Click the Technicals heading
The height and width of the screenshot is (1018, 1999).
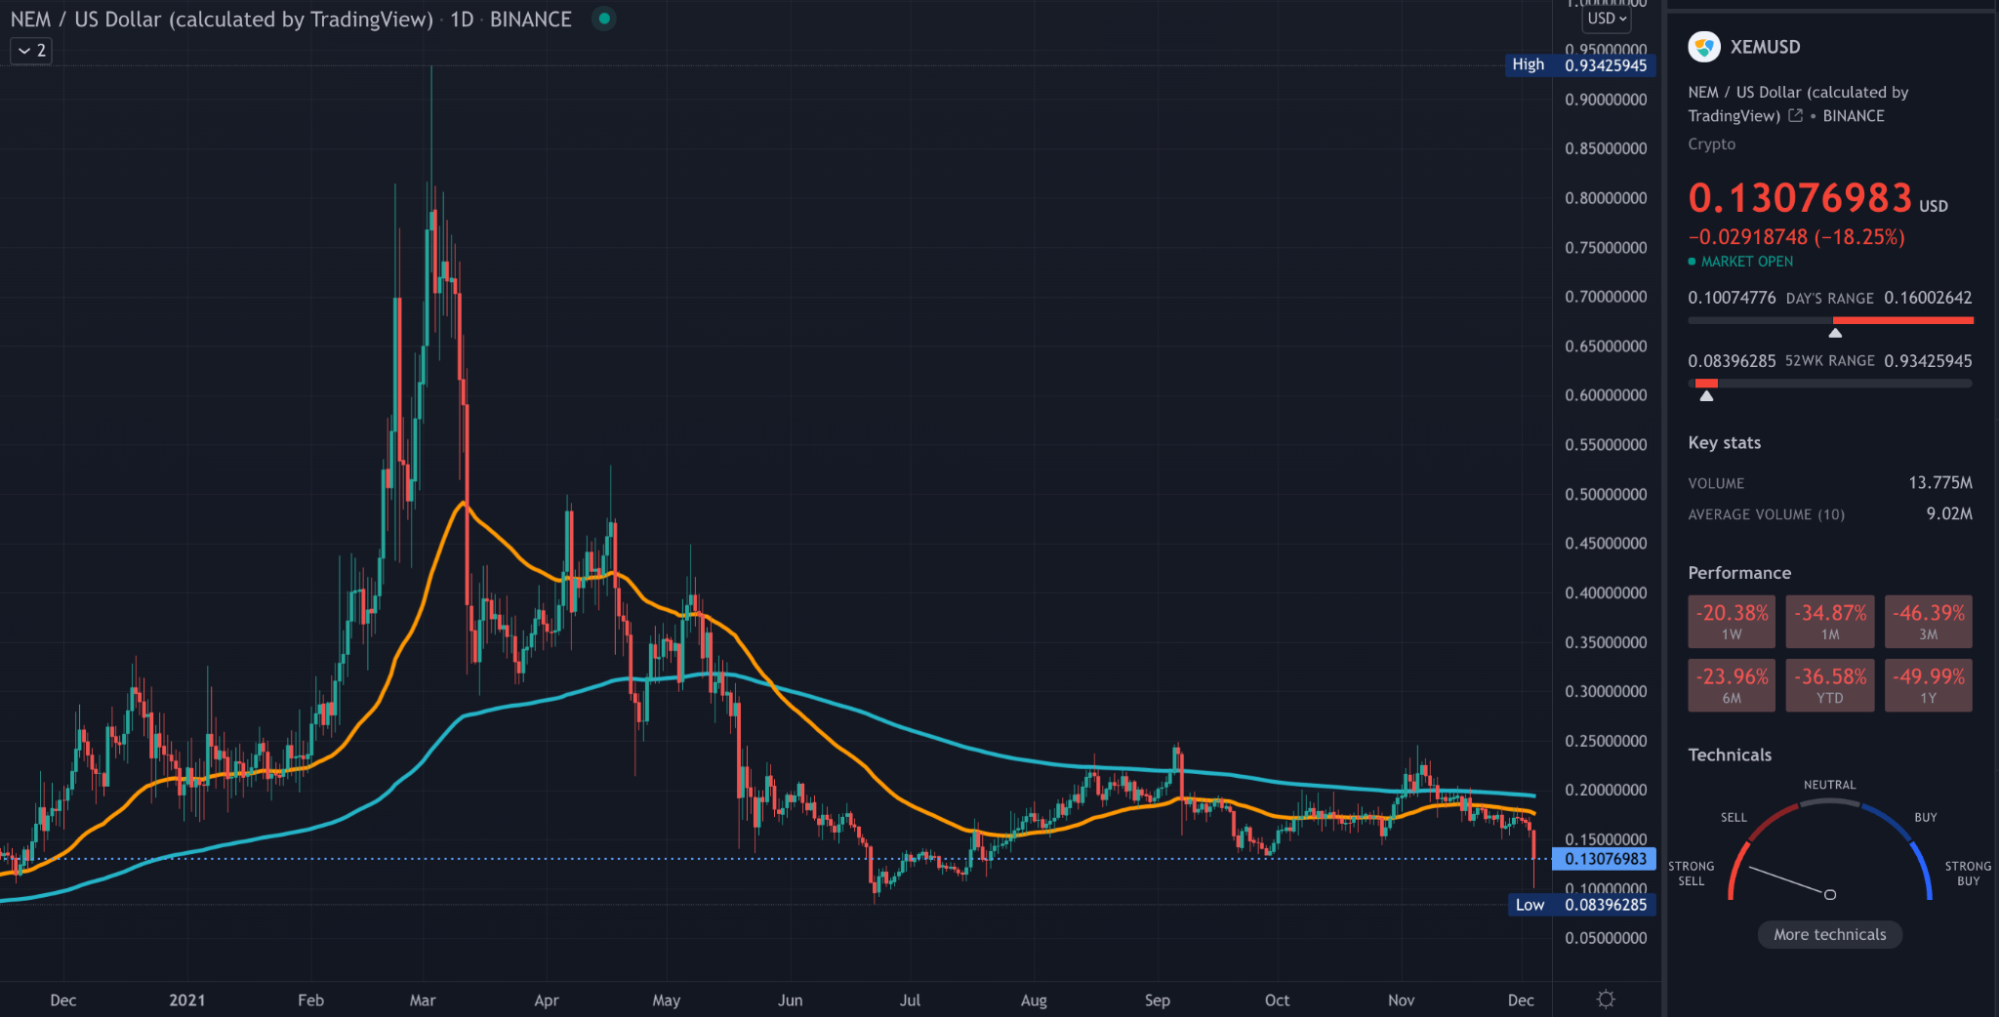pyautogui.click(x=1729, y=755)
